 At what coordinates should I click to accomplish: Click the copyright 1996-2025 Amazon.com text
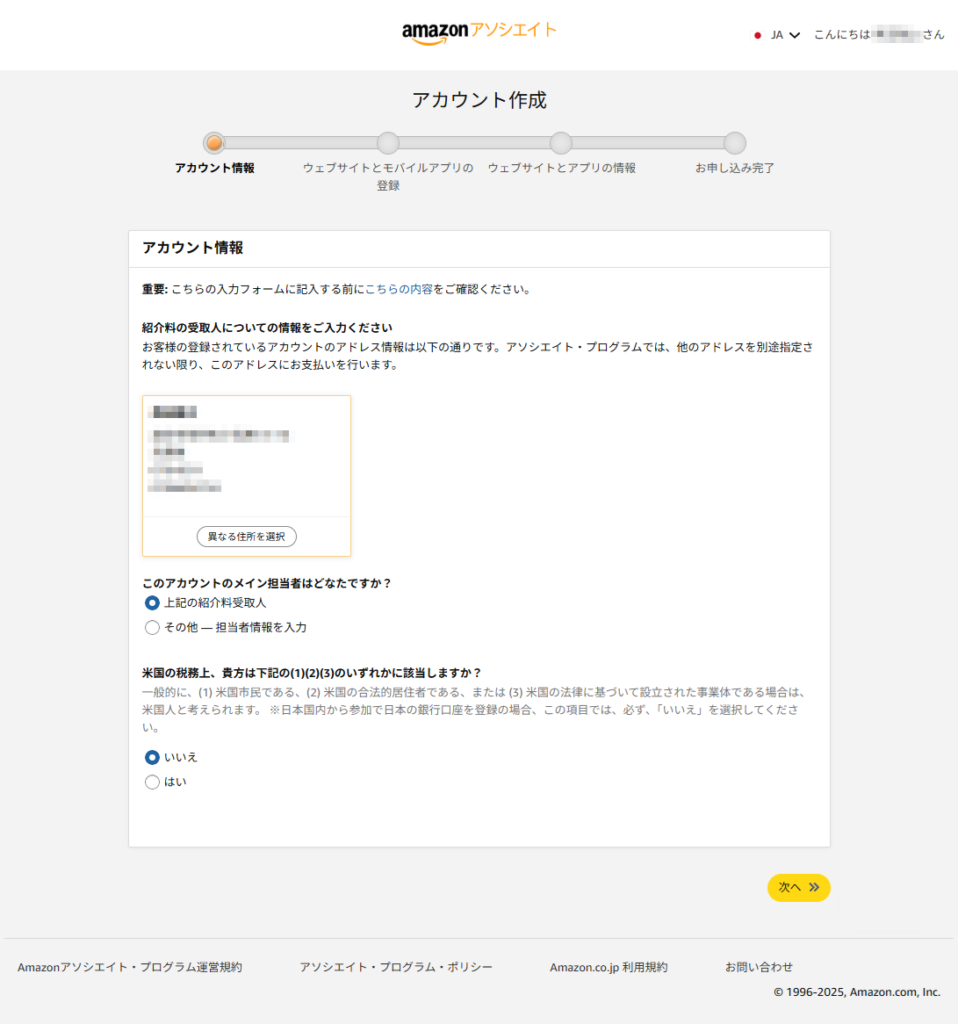click(x=857, y=992)
